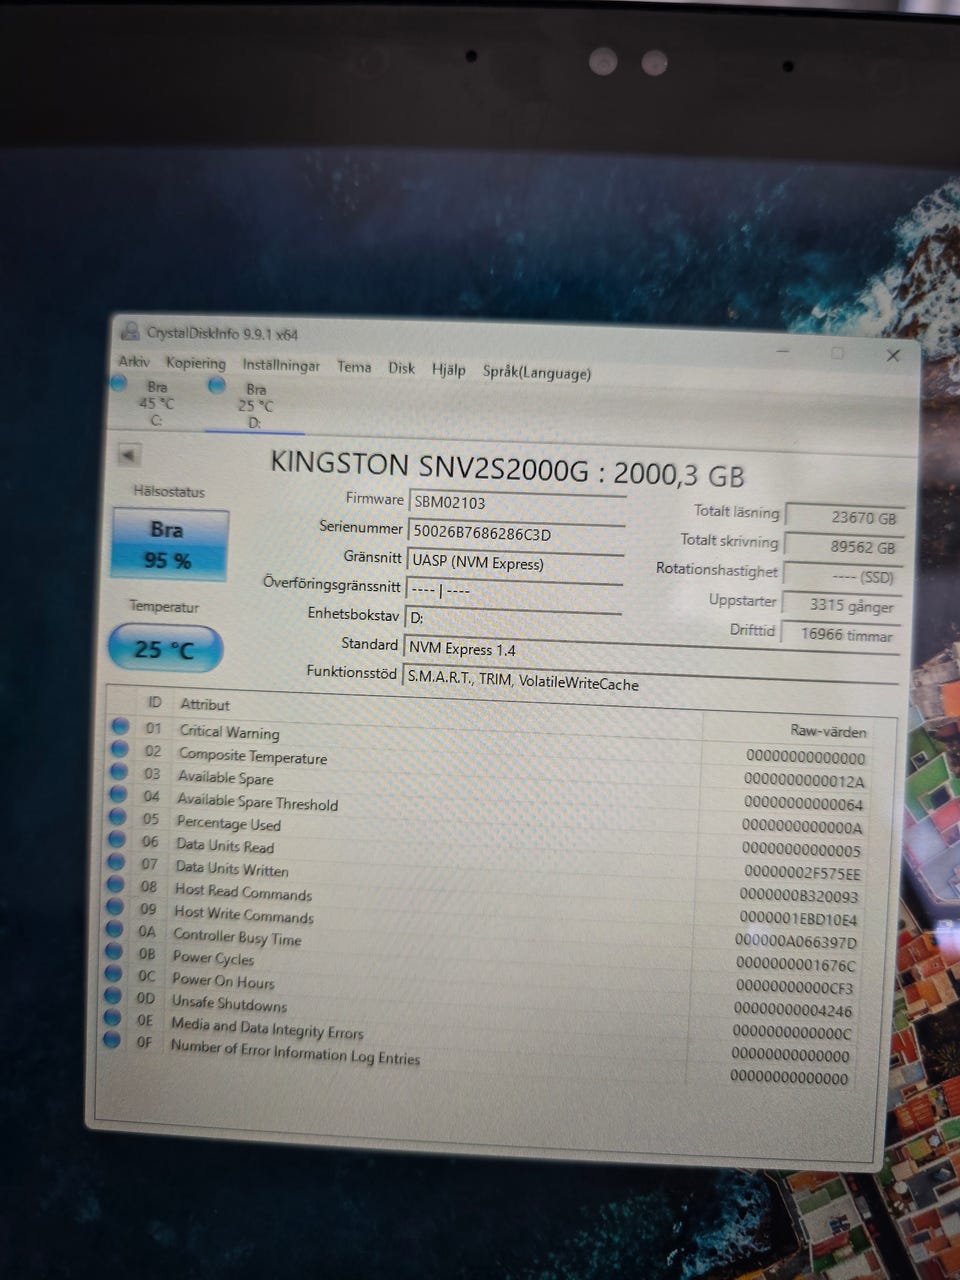Click the blue status circle for Available Spare
The width and height of the screenshot is (960, 1280).
coord(119,772)
